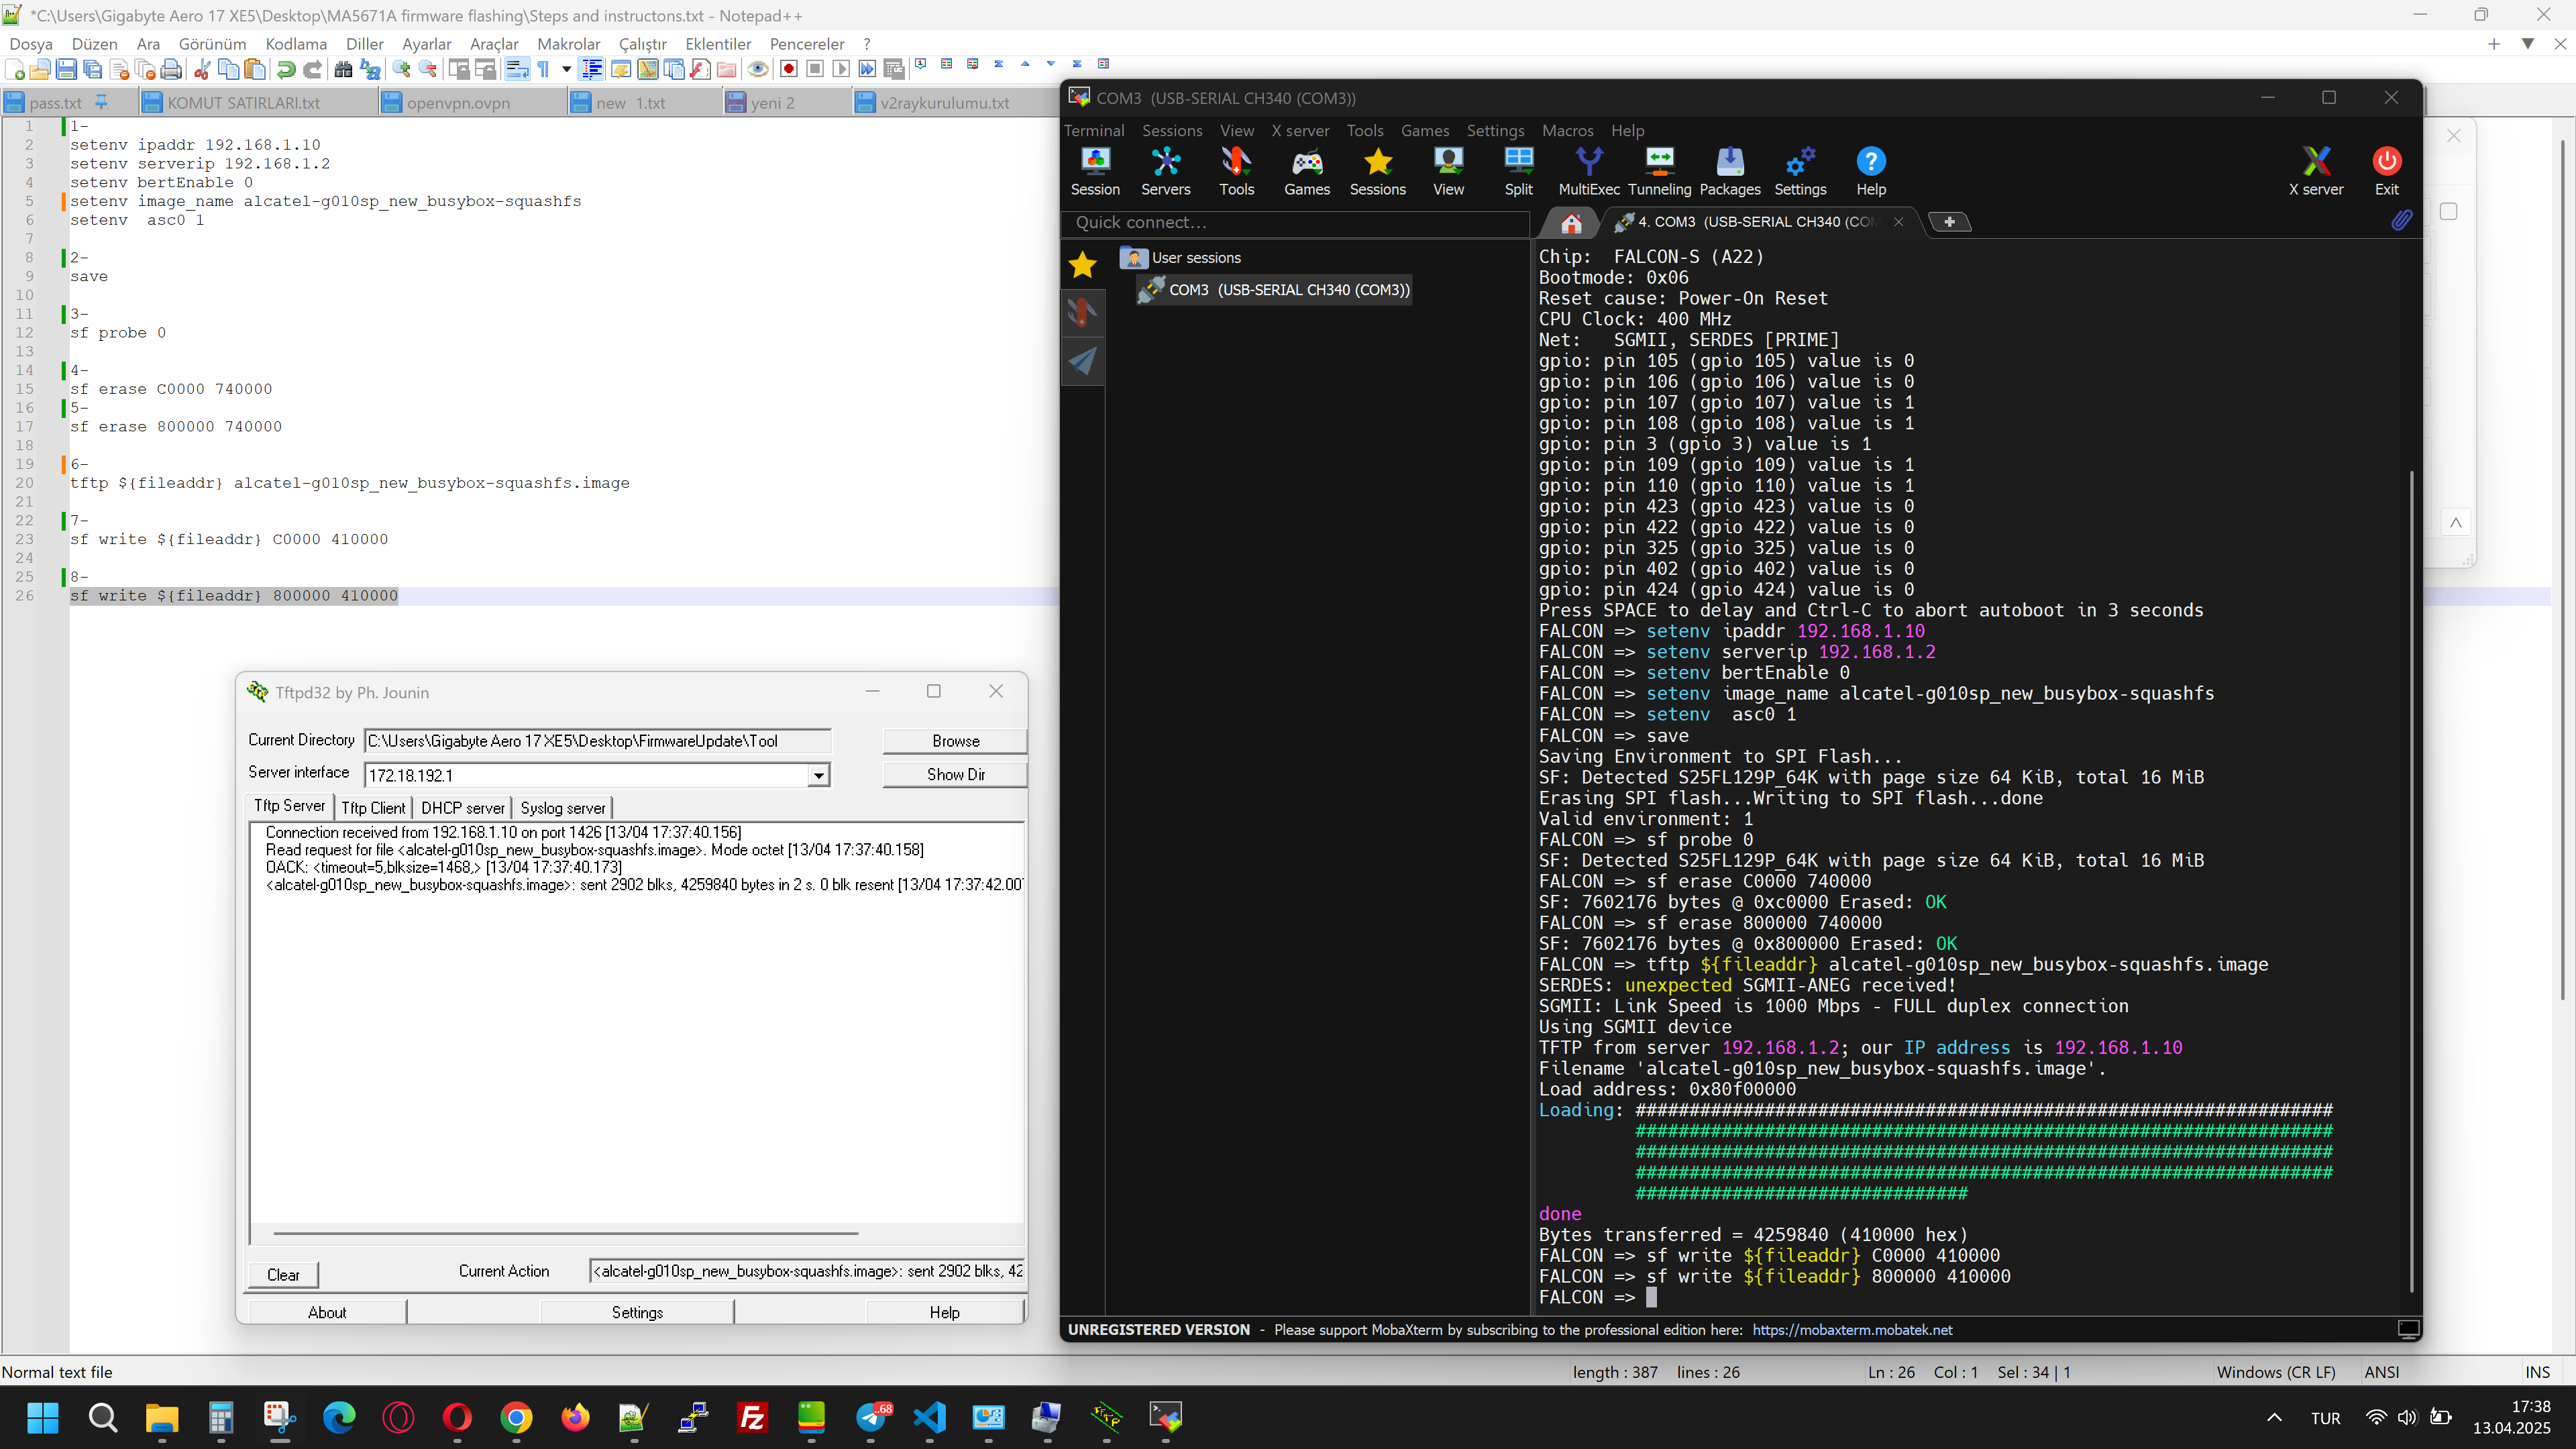Open the Tools icon in MobaXterm toolbar
Screen dimensions: 2576x1449
pyautogui.click(x=1236, y=172)
